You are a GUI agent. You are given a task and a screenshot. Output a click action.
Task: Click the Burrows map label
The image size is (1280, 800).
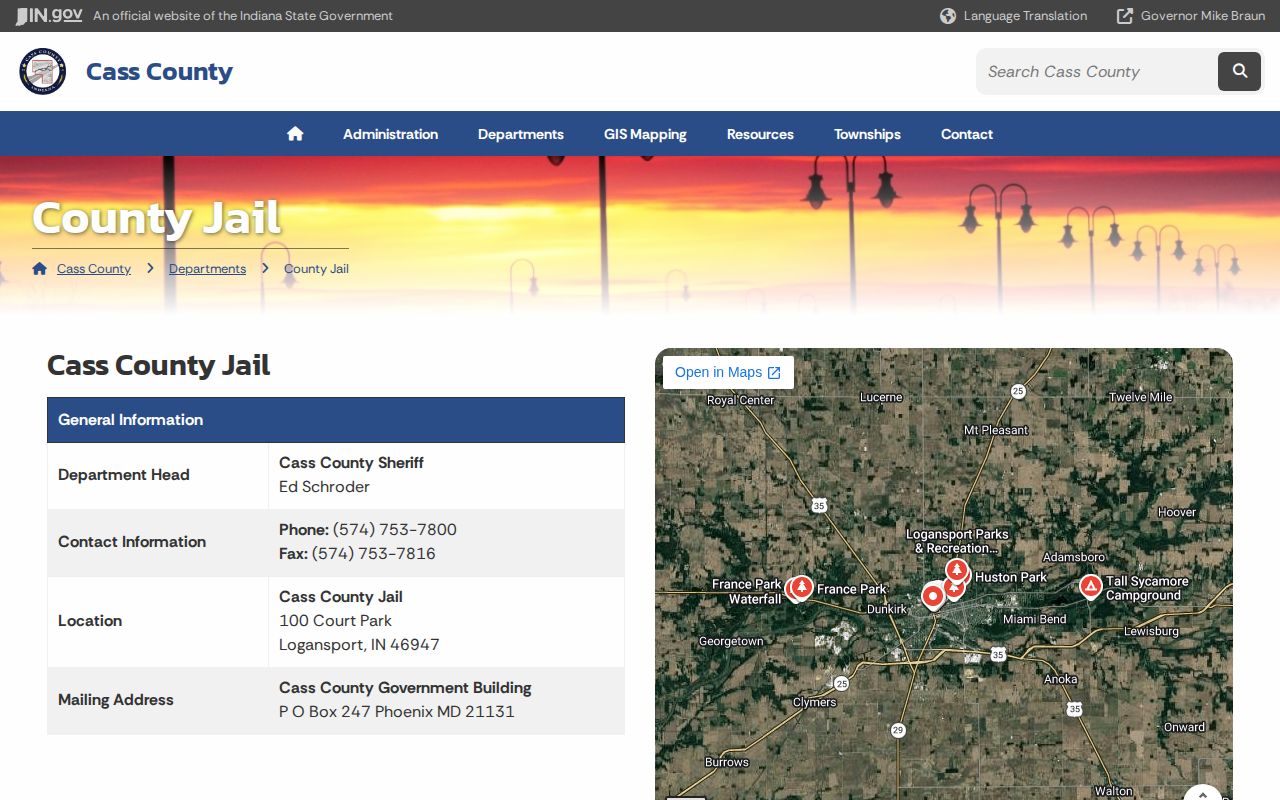click(727, 762)
